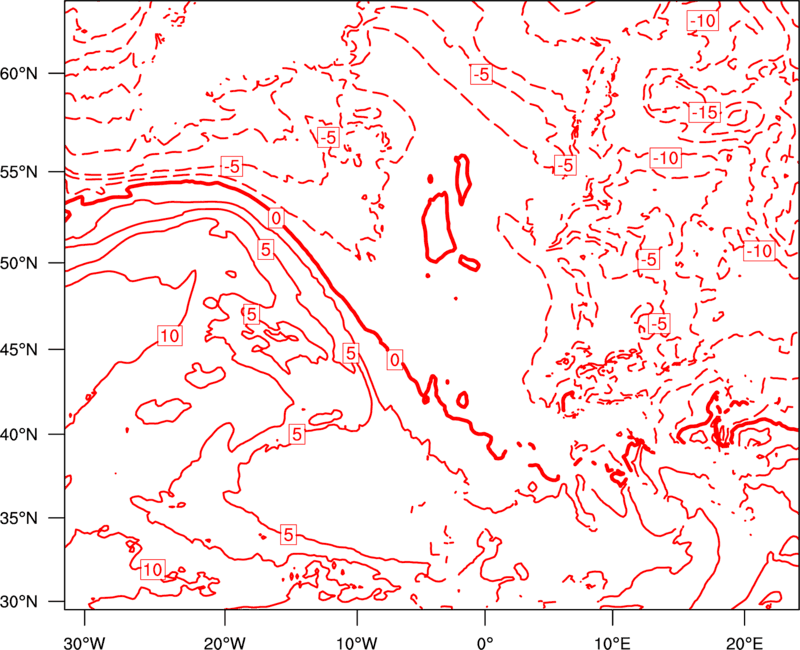Select the 55°N latitude axis label
Screen dimensions: 800x650
19,171
